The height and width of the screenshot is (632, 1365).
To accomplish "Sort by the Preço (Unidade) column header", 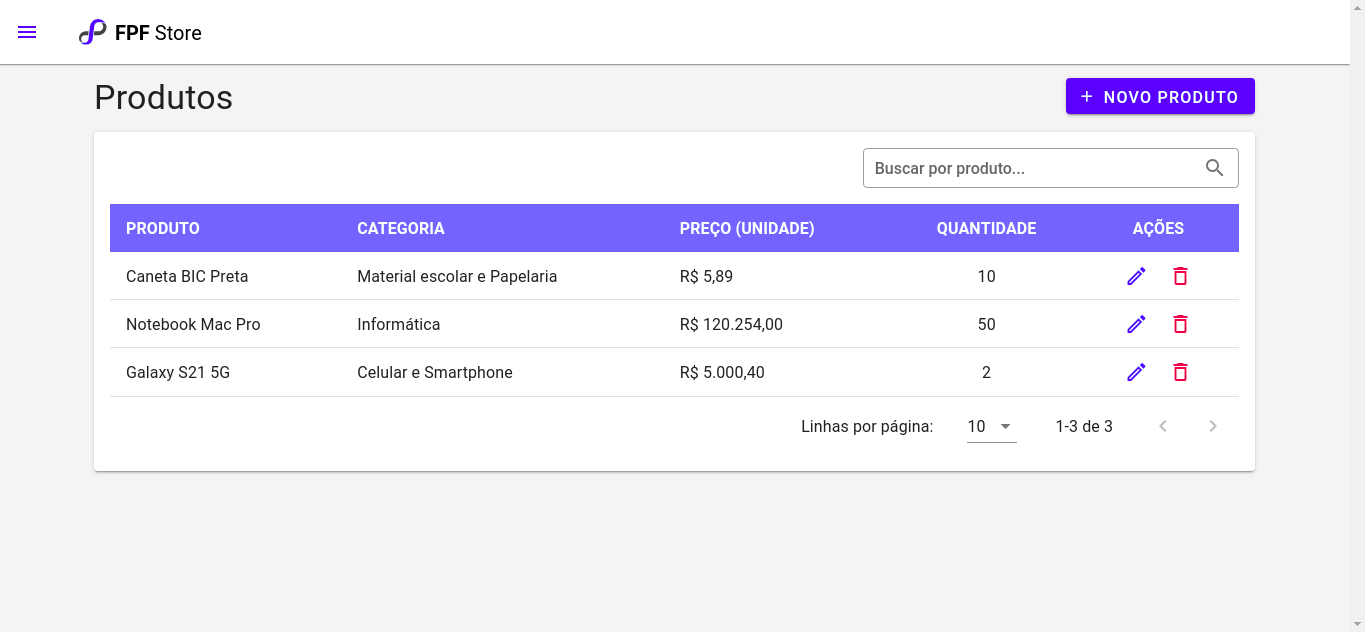I will 747,228.
